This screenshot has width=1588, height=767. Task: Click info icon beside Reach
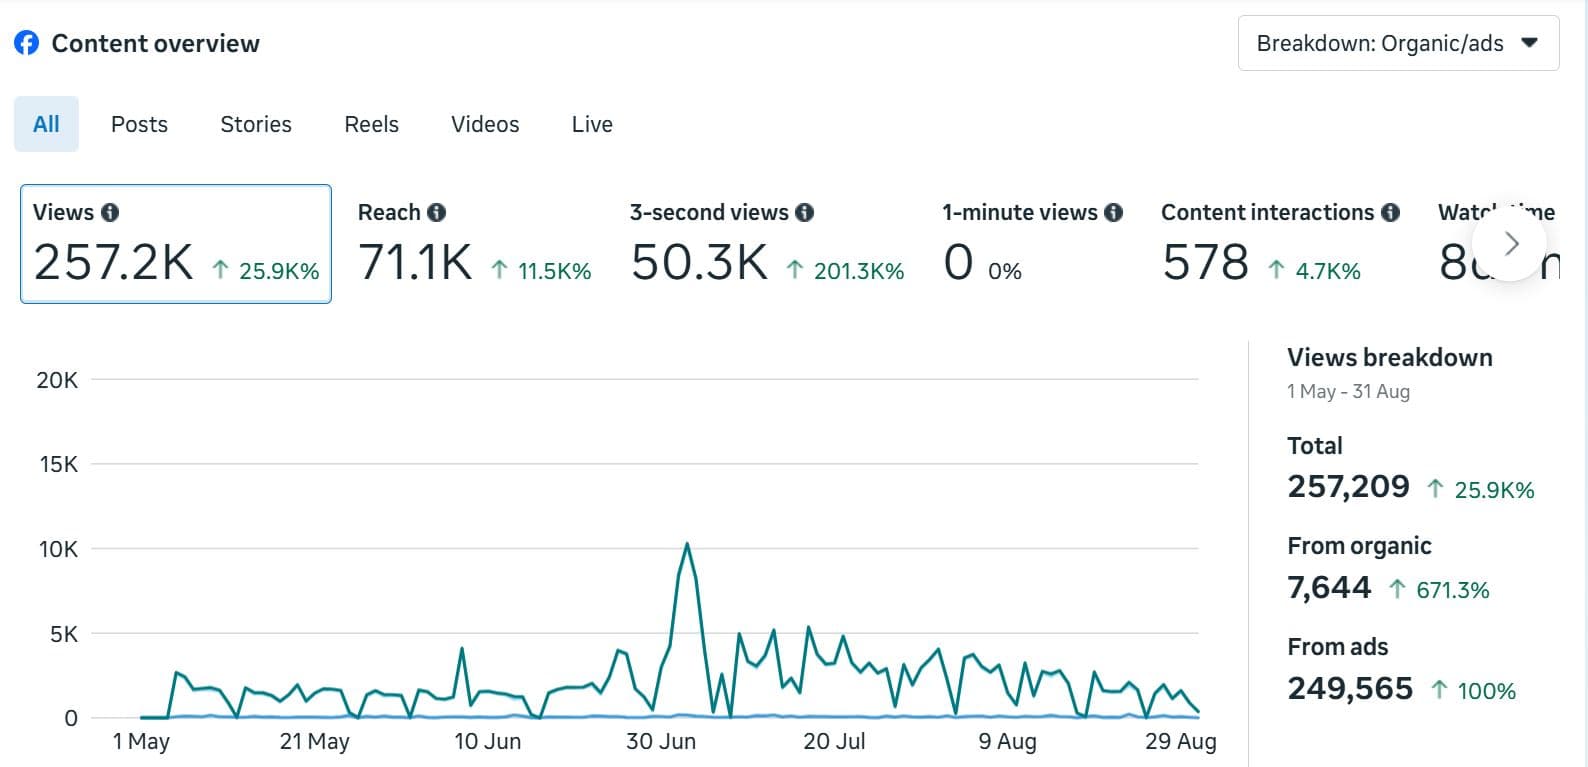click(x=436, y=212)
